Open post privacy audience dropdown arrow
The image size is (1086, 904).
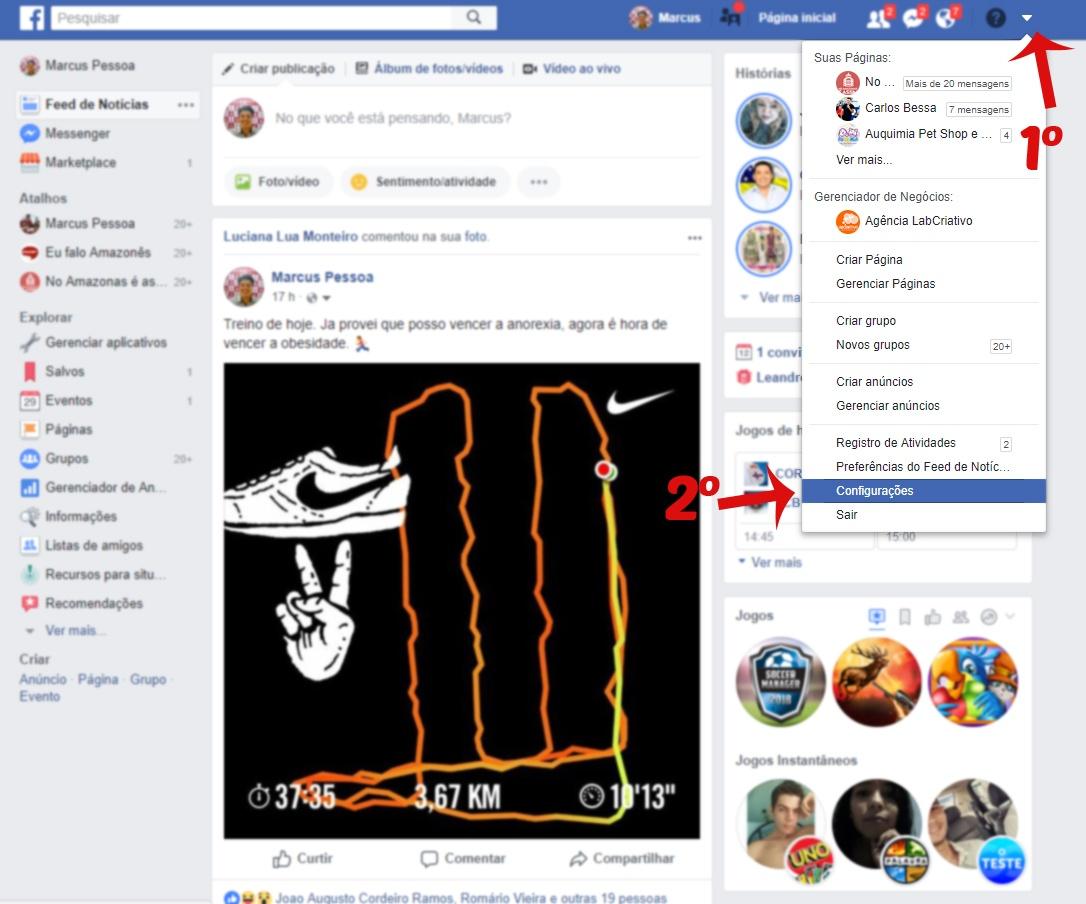326,298
